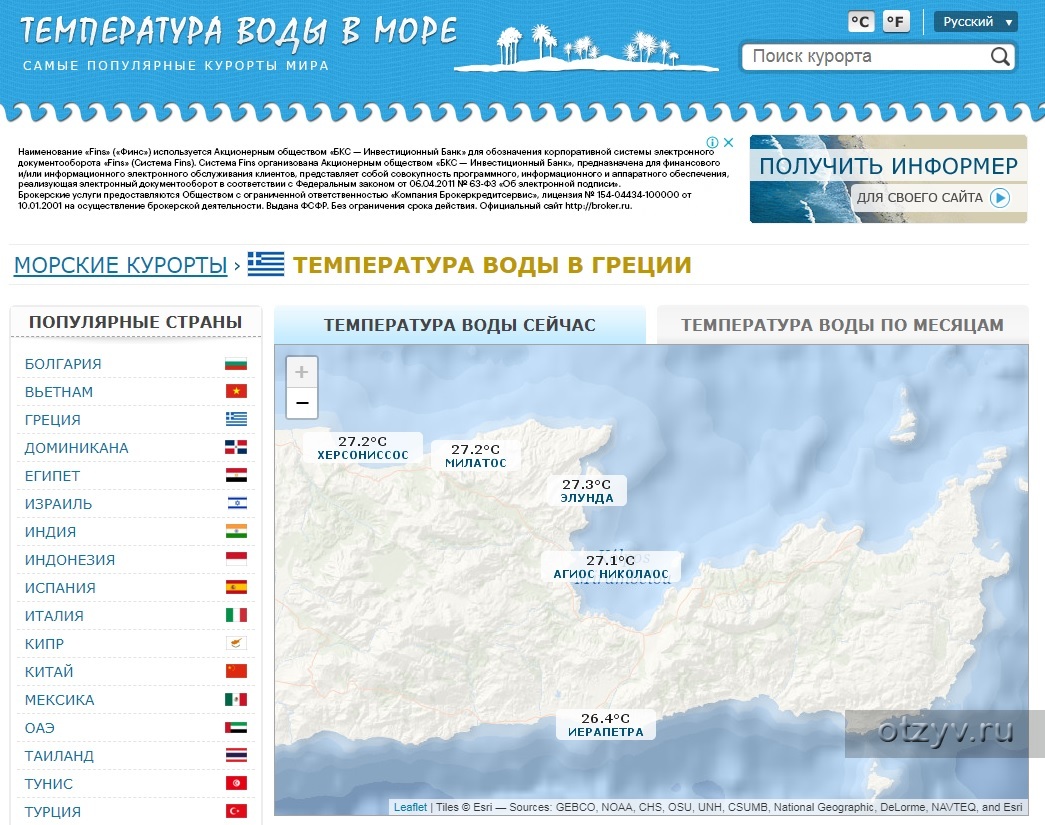Viewport: 1045px width, 825px height.
Task: Switch to 'Температура воды по месяцам' tab
Action: (x=841, y=325)
